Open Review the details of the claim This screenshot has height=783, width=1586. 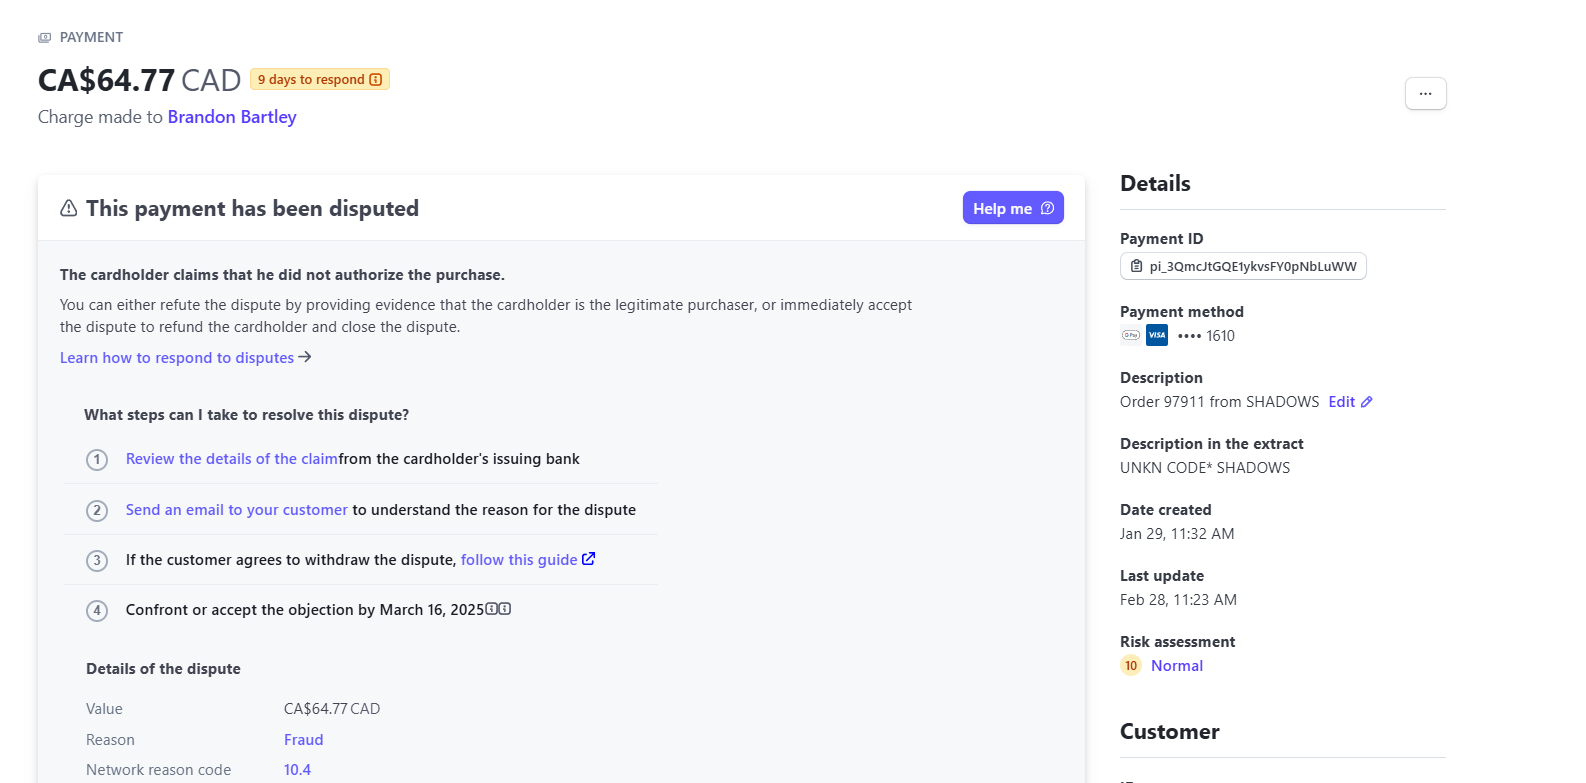tap(232, 459)
